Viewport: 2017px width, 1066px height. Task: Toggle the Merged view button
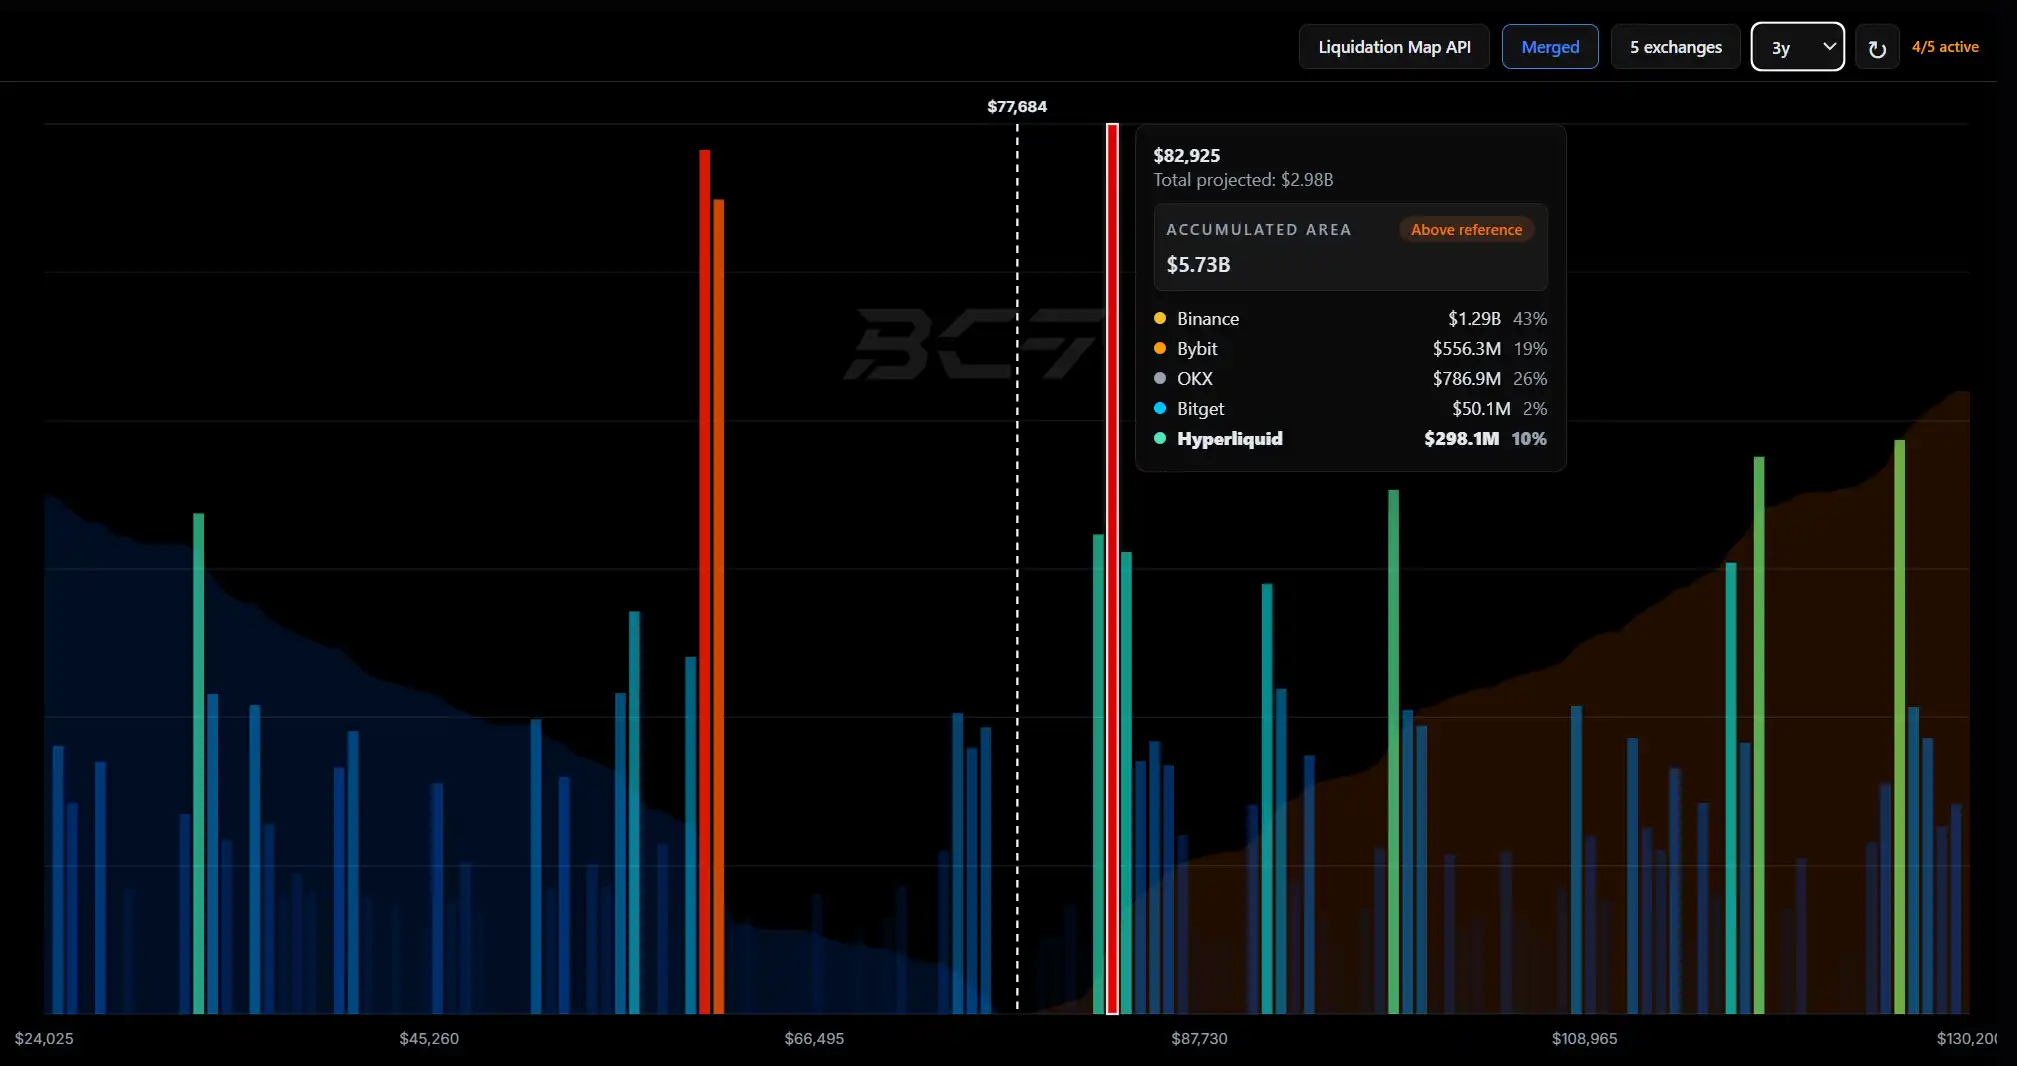pyautogui.click(x=1550, y=47)
